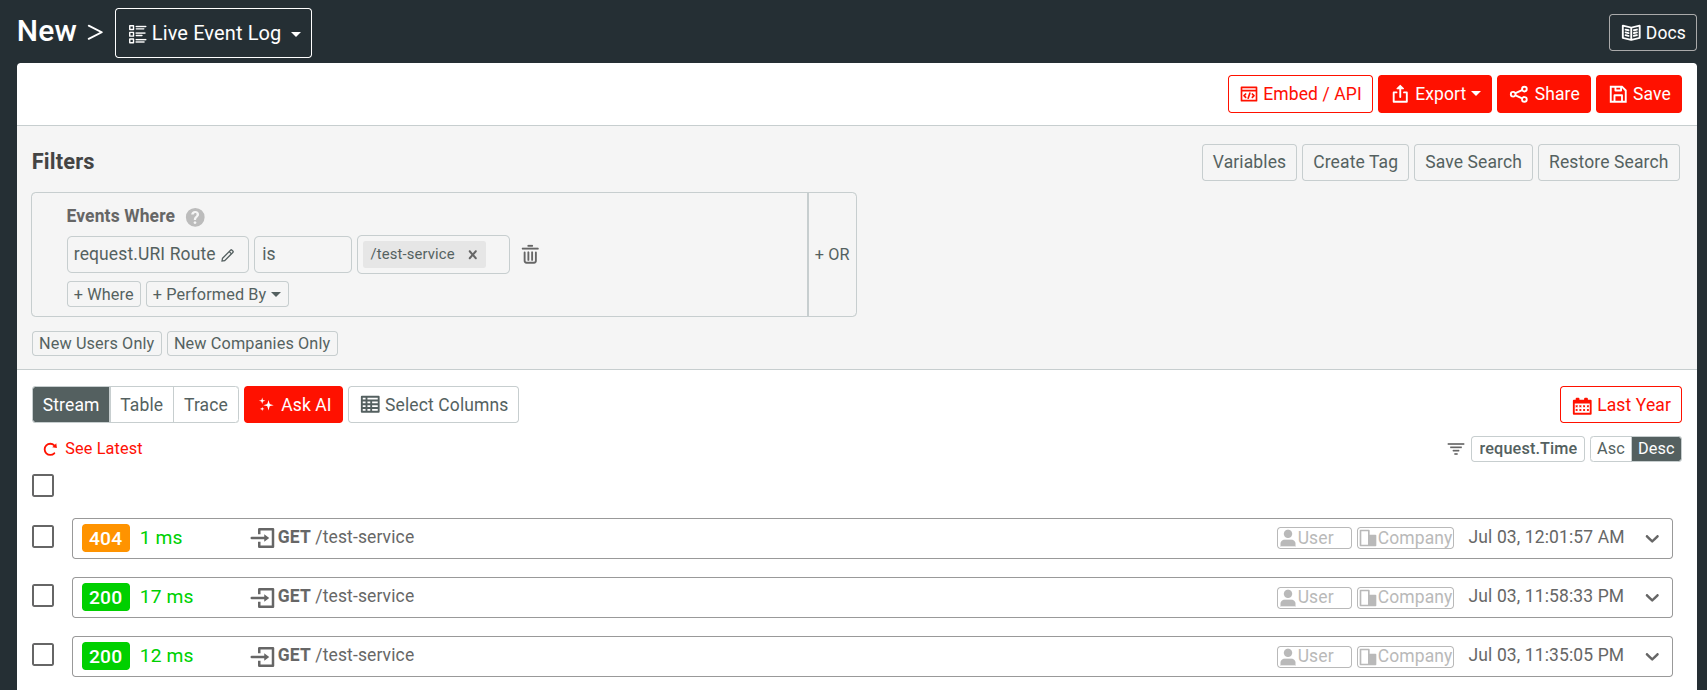This screenshot has width=1707, height=690.
Task: Click the Company icon on the 17 ms event
Action: (1368, 597)
